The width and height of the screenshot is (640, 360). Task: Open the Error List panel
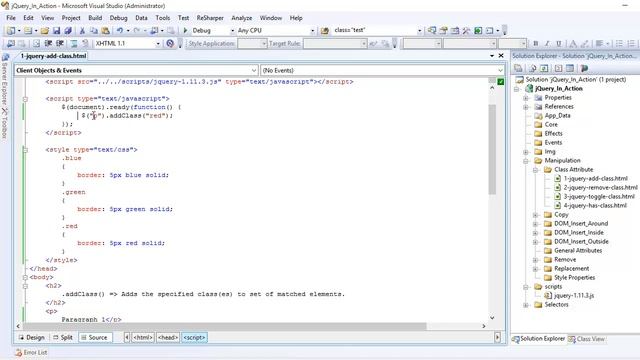click(x=31, y=352)
